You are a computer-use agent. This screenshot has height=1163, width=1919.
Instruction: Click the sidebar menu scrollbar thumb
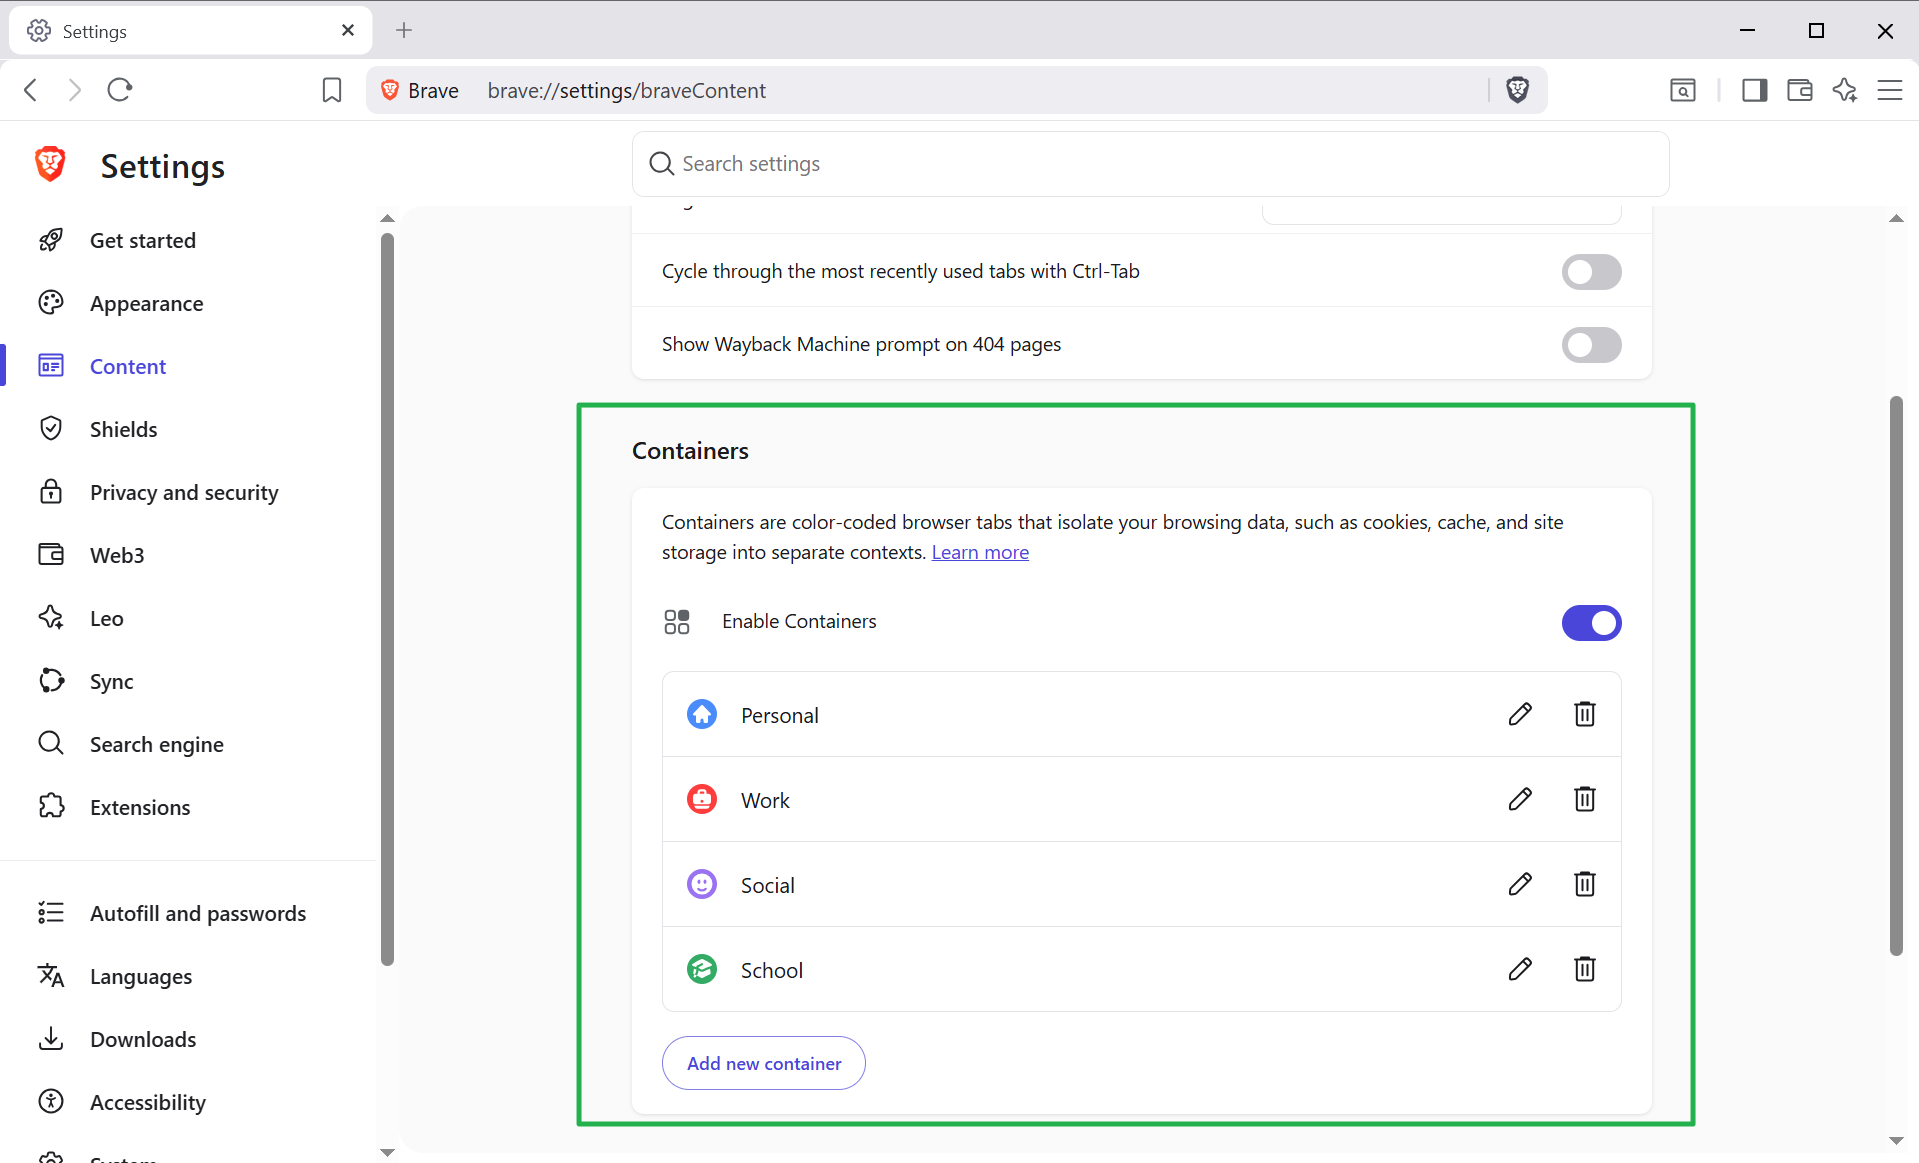(387, 600)
